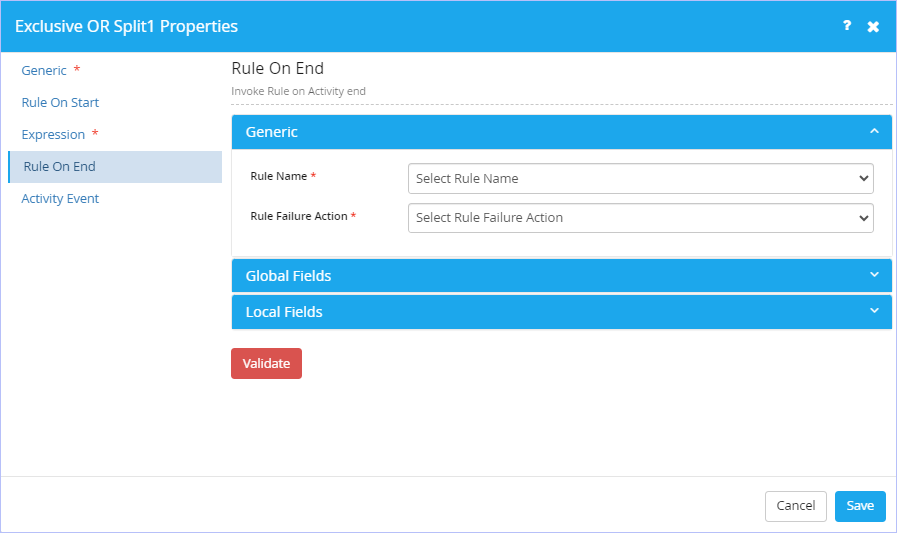Click the Generic panel header title

[272, 132]
